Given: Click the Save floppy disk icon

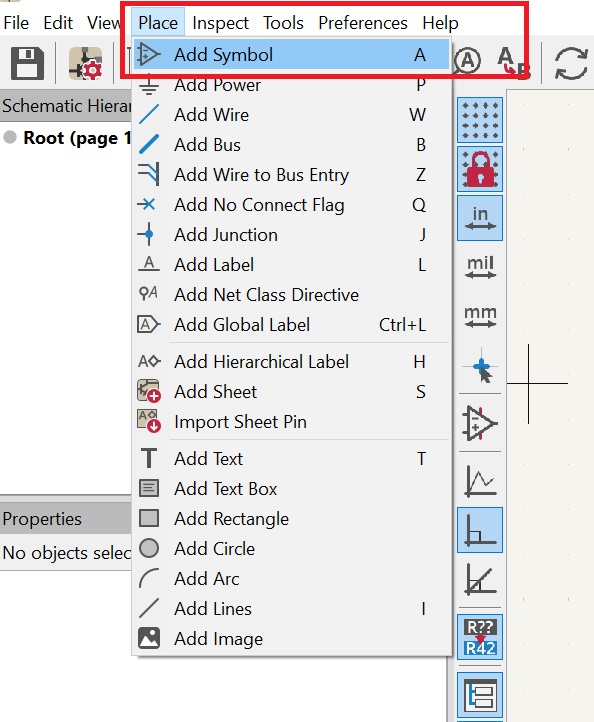Looking at the screenshot, I should coord(27,63).
